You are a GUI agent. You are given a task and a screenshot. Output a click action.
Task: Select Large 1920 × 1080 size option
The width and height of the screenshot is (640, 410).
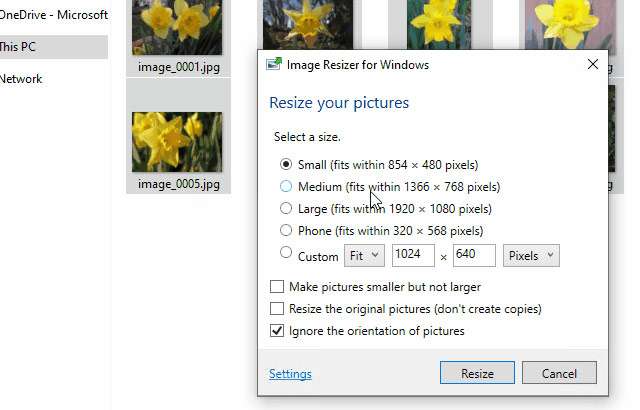[x=287, y=208]
